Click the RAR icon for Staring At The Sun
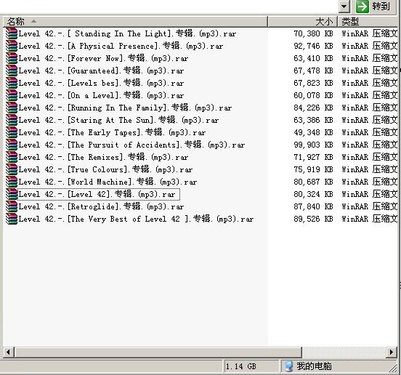 click(12, 120)
